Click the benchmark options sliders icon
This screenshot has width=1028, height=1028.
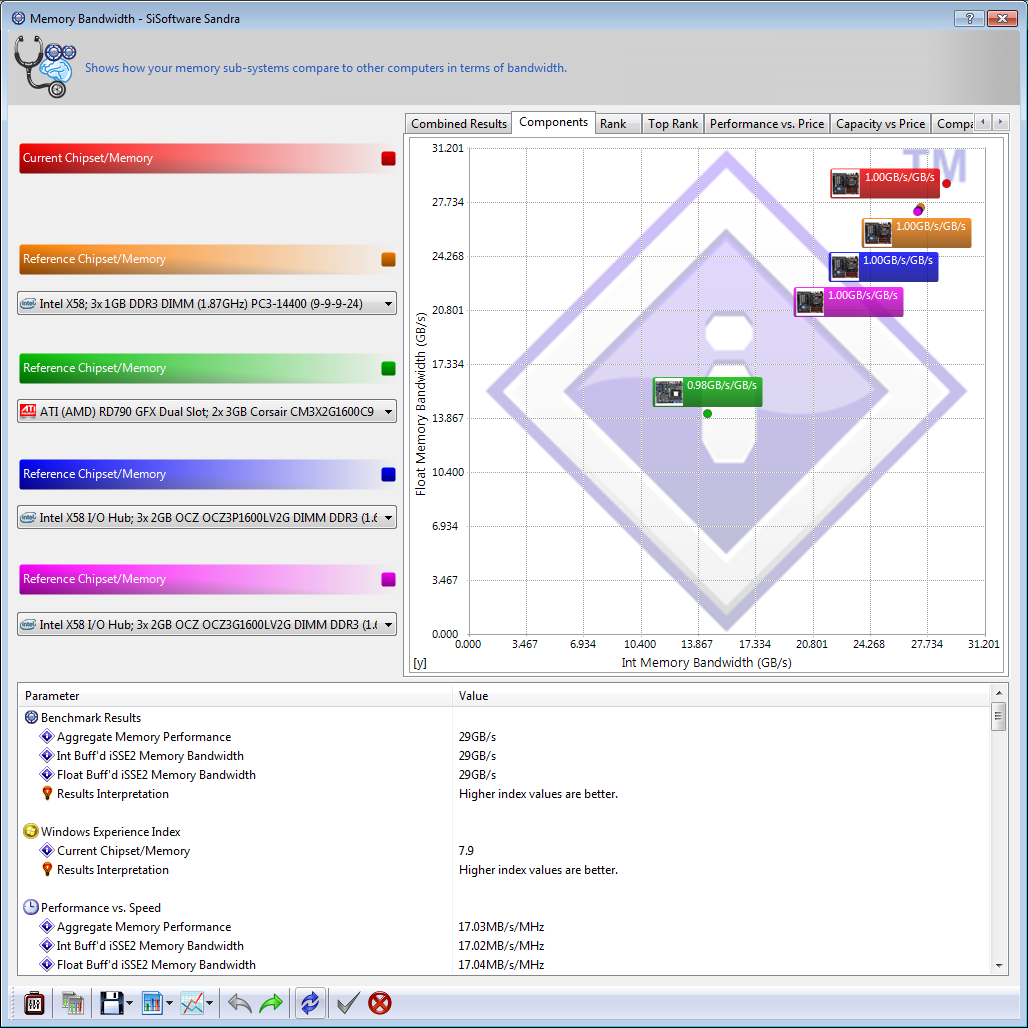34,1003
